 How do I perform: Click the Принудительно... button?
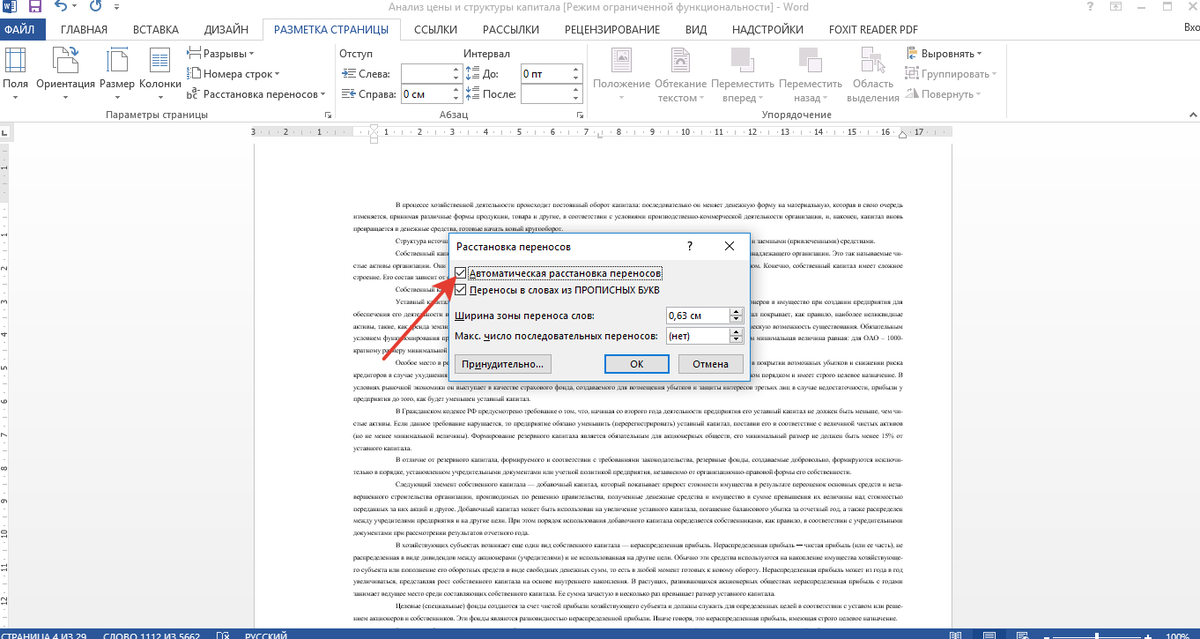coord(503,364)
